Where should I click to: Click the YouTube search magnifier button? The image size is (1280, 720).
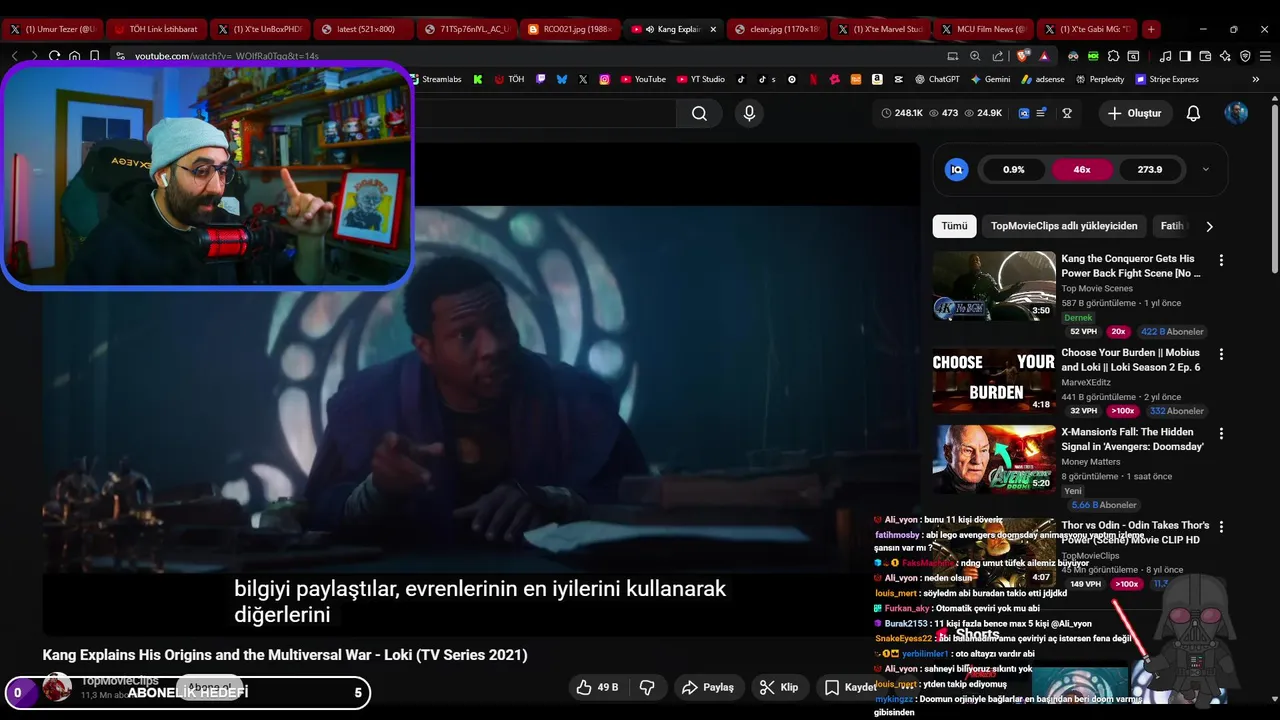point(699,113)
